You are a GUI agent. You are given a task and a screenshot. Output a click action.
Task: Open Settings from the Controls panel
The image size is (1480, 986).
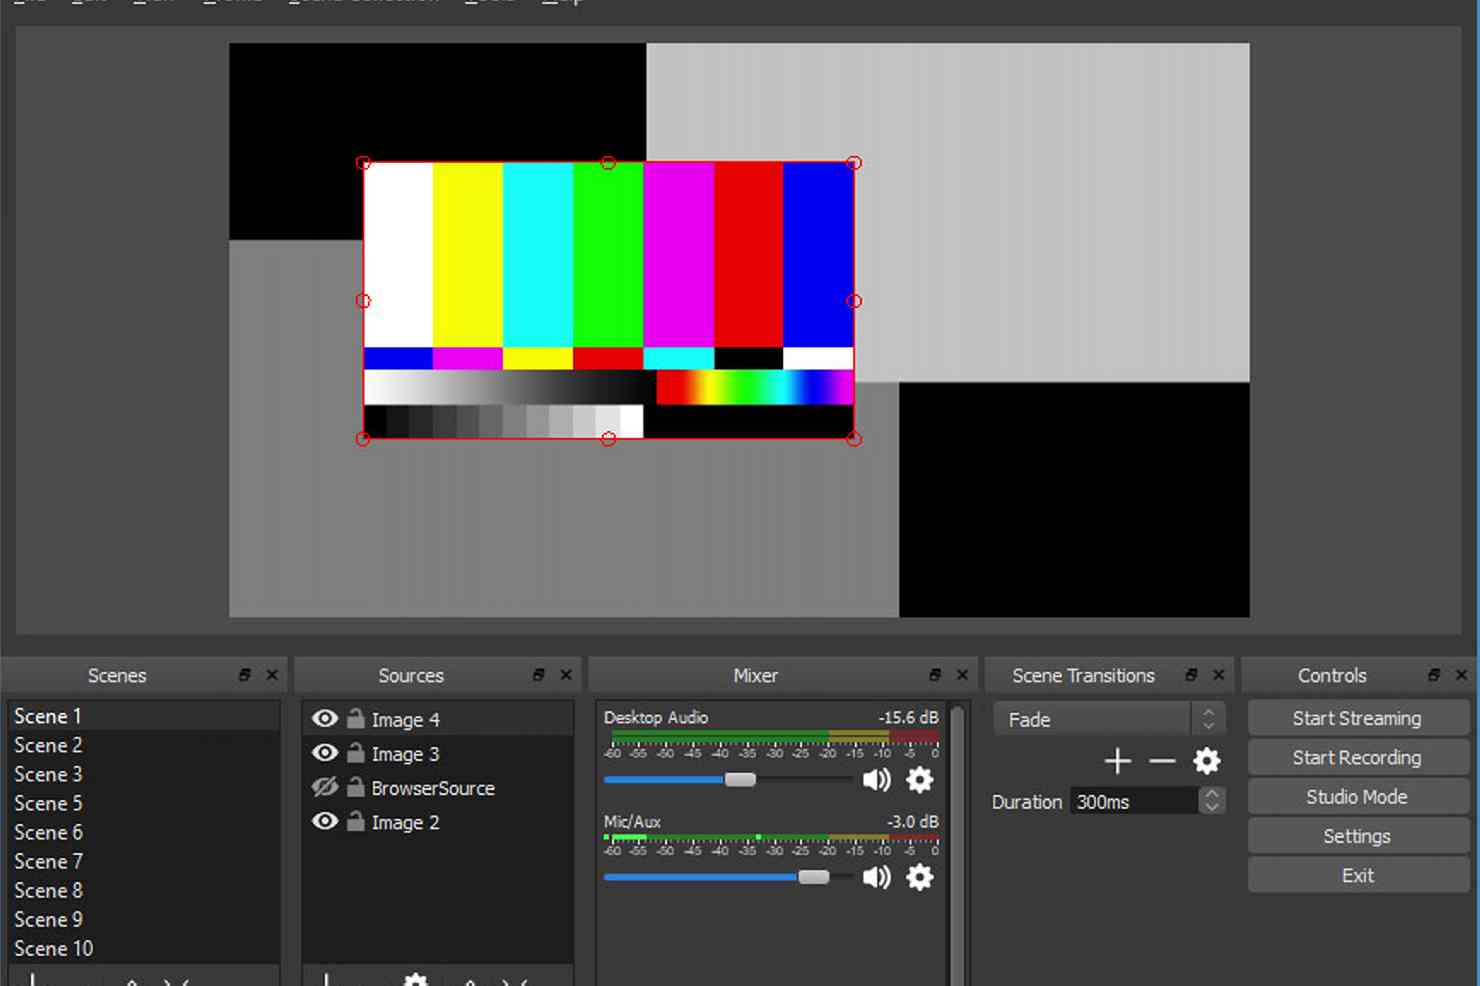point(1357,836)
